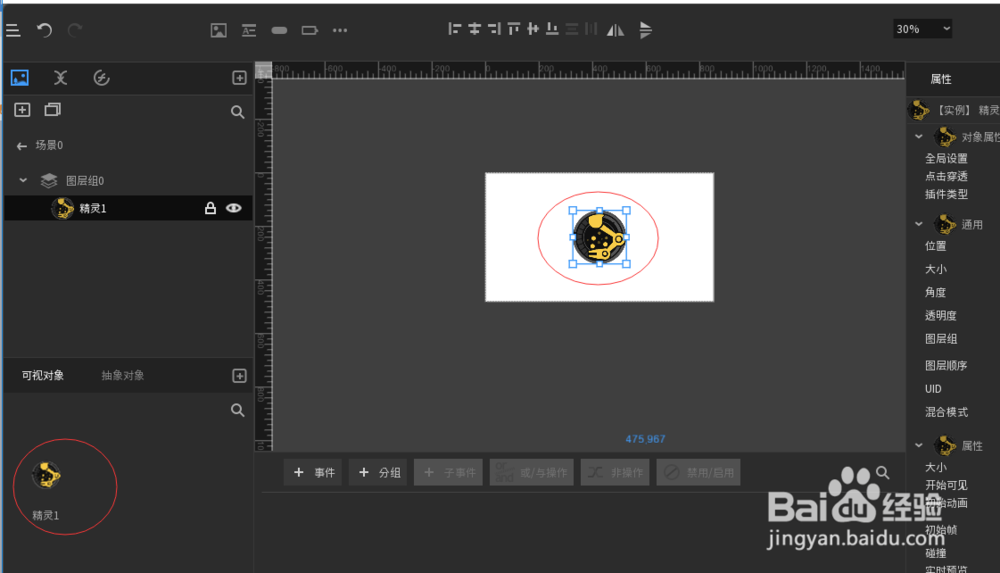
Task: Select the sprite on the canvas
Action: click(599, 237)
